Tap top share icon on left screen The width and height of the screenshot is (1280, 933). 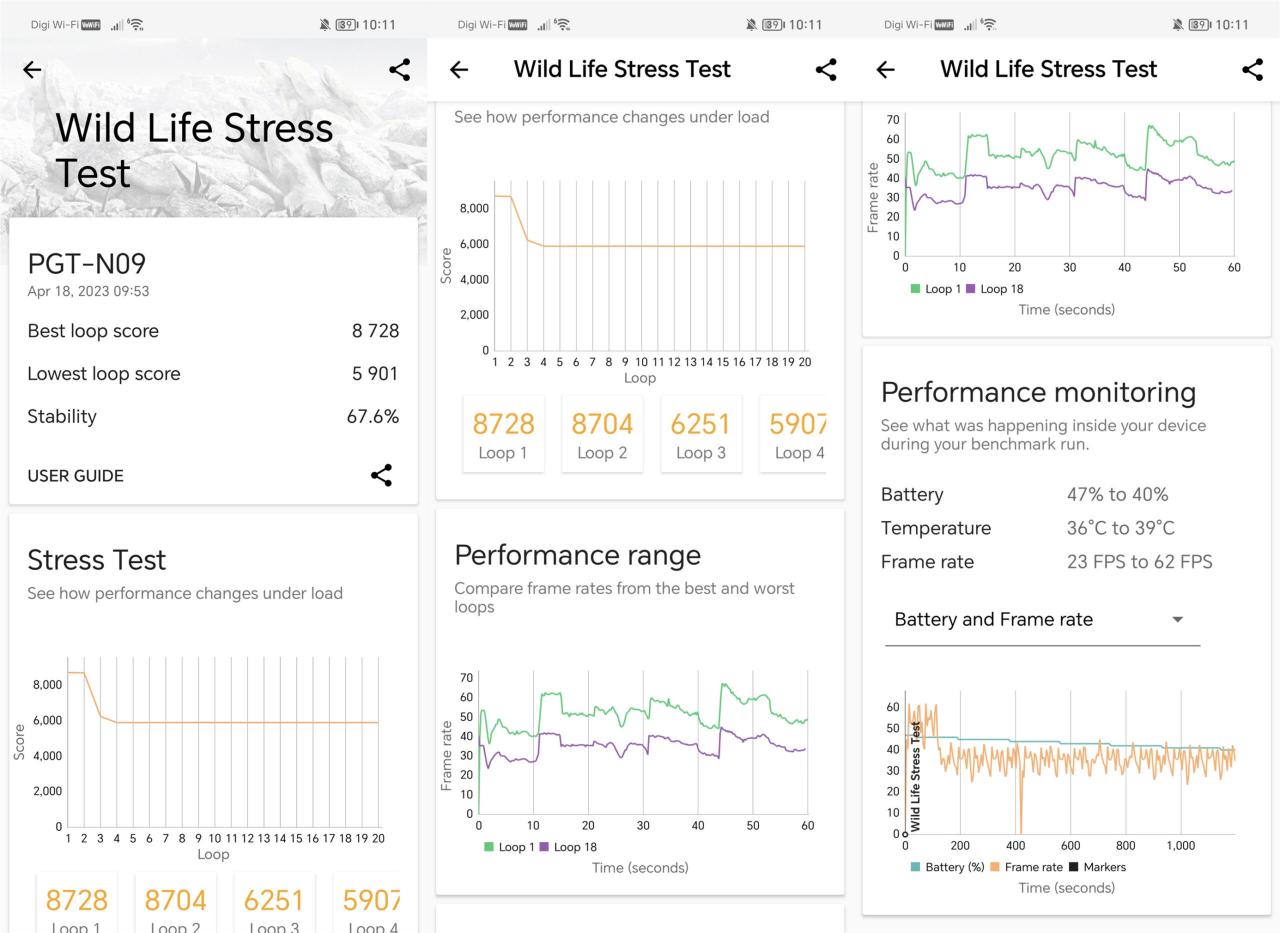click(399, 69)
